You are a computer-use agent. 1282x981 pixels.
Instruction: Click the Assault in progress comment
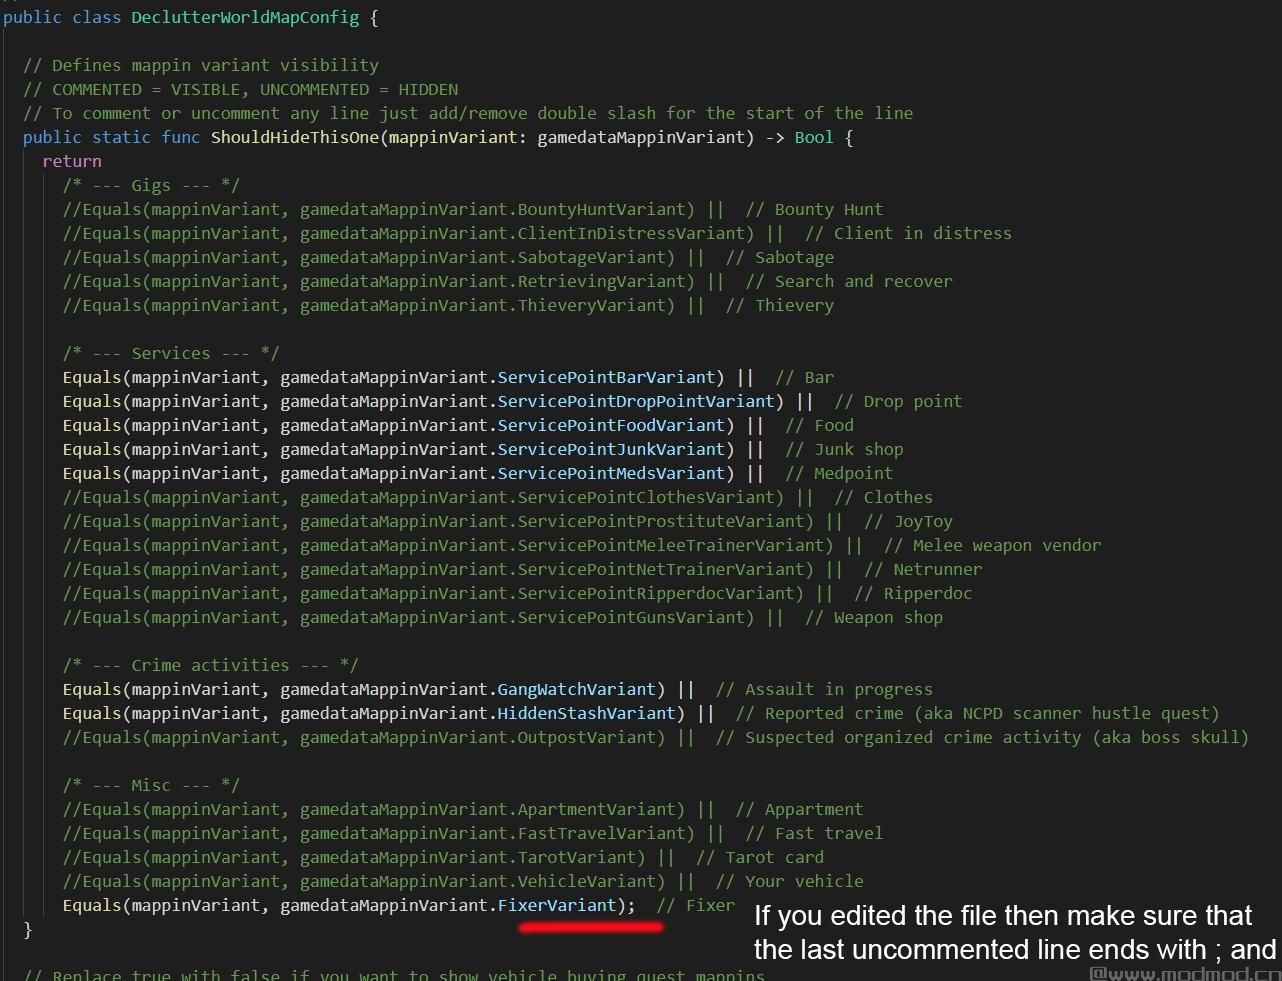point(824,689)
